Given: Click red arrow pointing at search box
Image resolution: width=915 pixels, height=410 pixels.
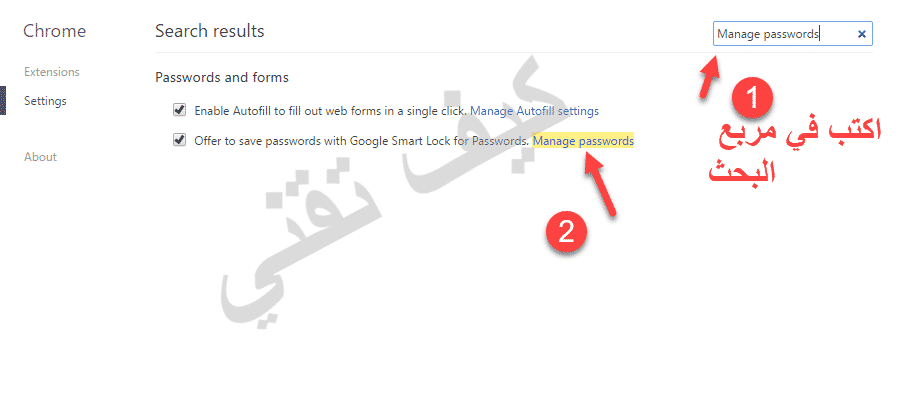Looking at the screenshot, I should [707, 77].
